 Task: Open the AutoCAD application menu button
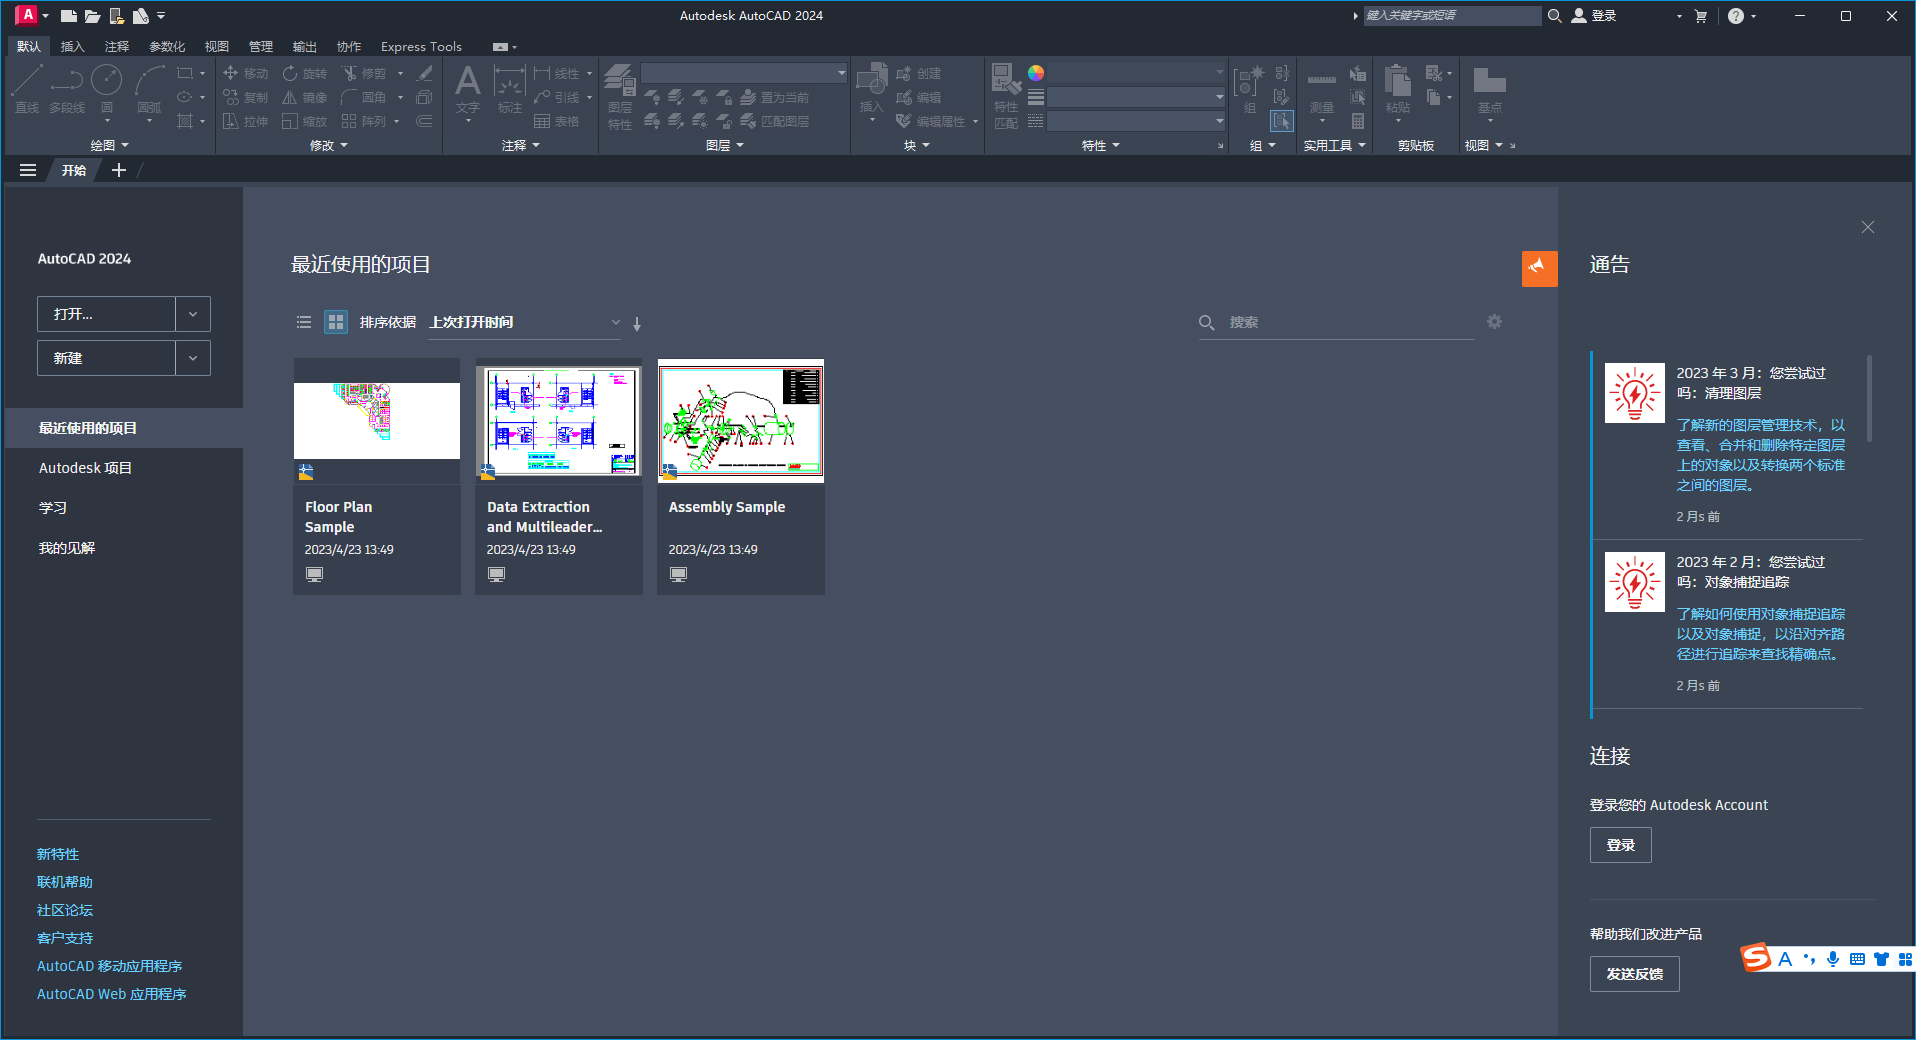click(x=31, y=15)
